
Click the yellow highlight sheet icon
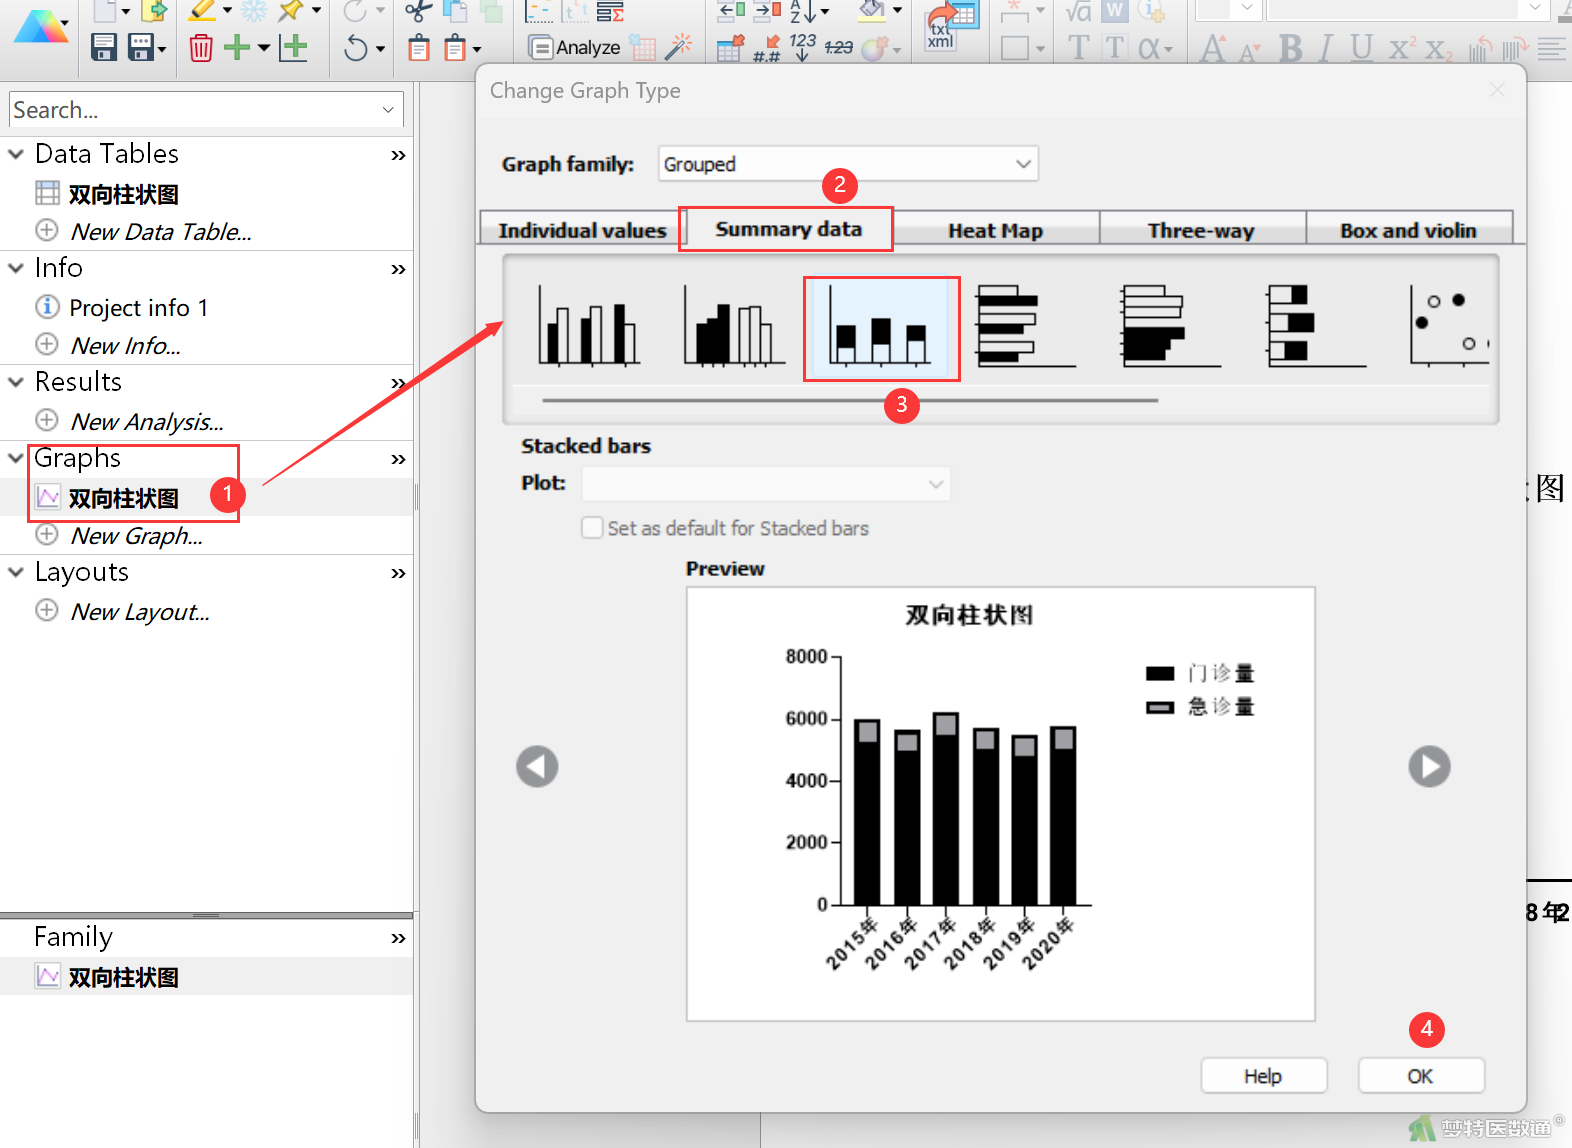[x=203, y=11]
